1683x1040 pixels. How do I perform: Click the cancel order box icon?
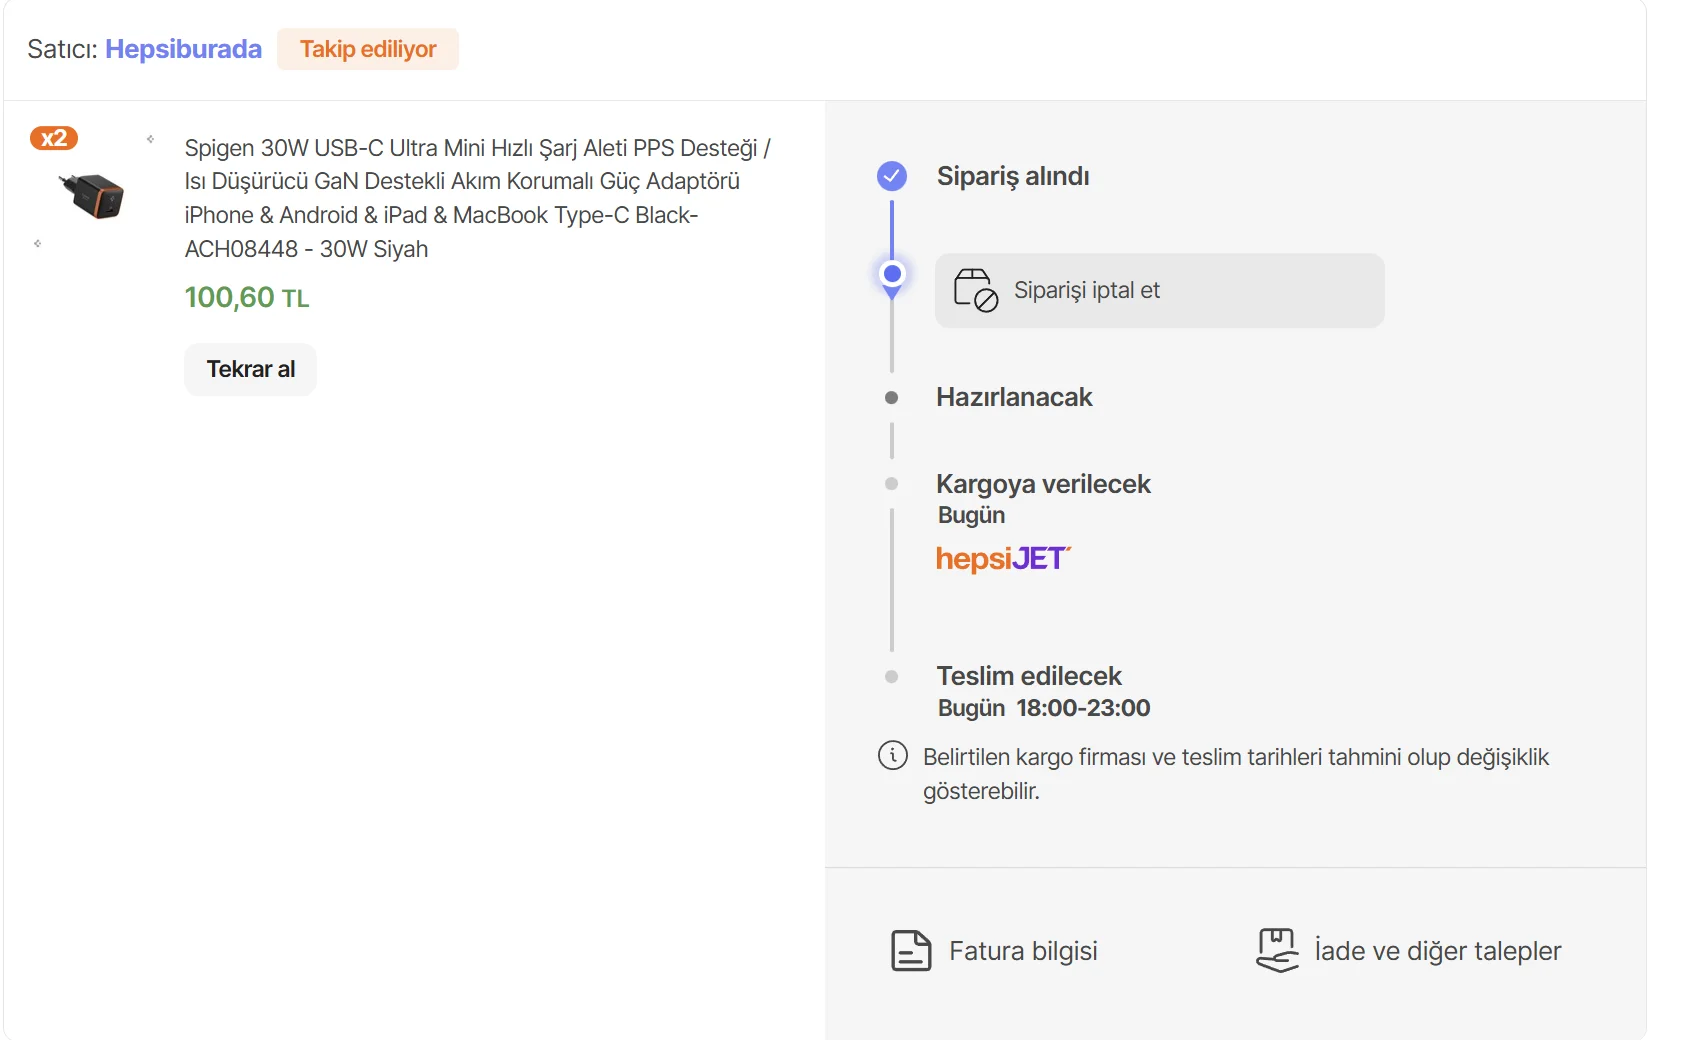[975, 290]
